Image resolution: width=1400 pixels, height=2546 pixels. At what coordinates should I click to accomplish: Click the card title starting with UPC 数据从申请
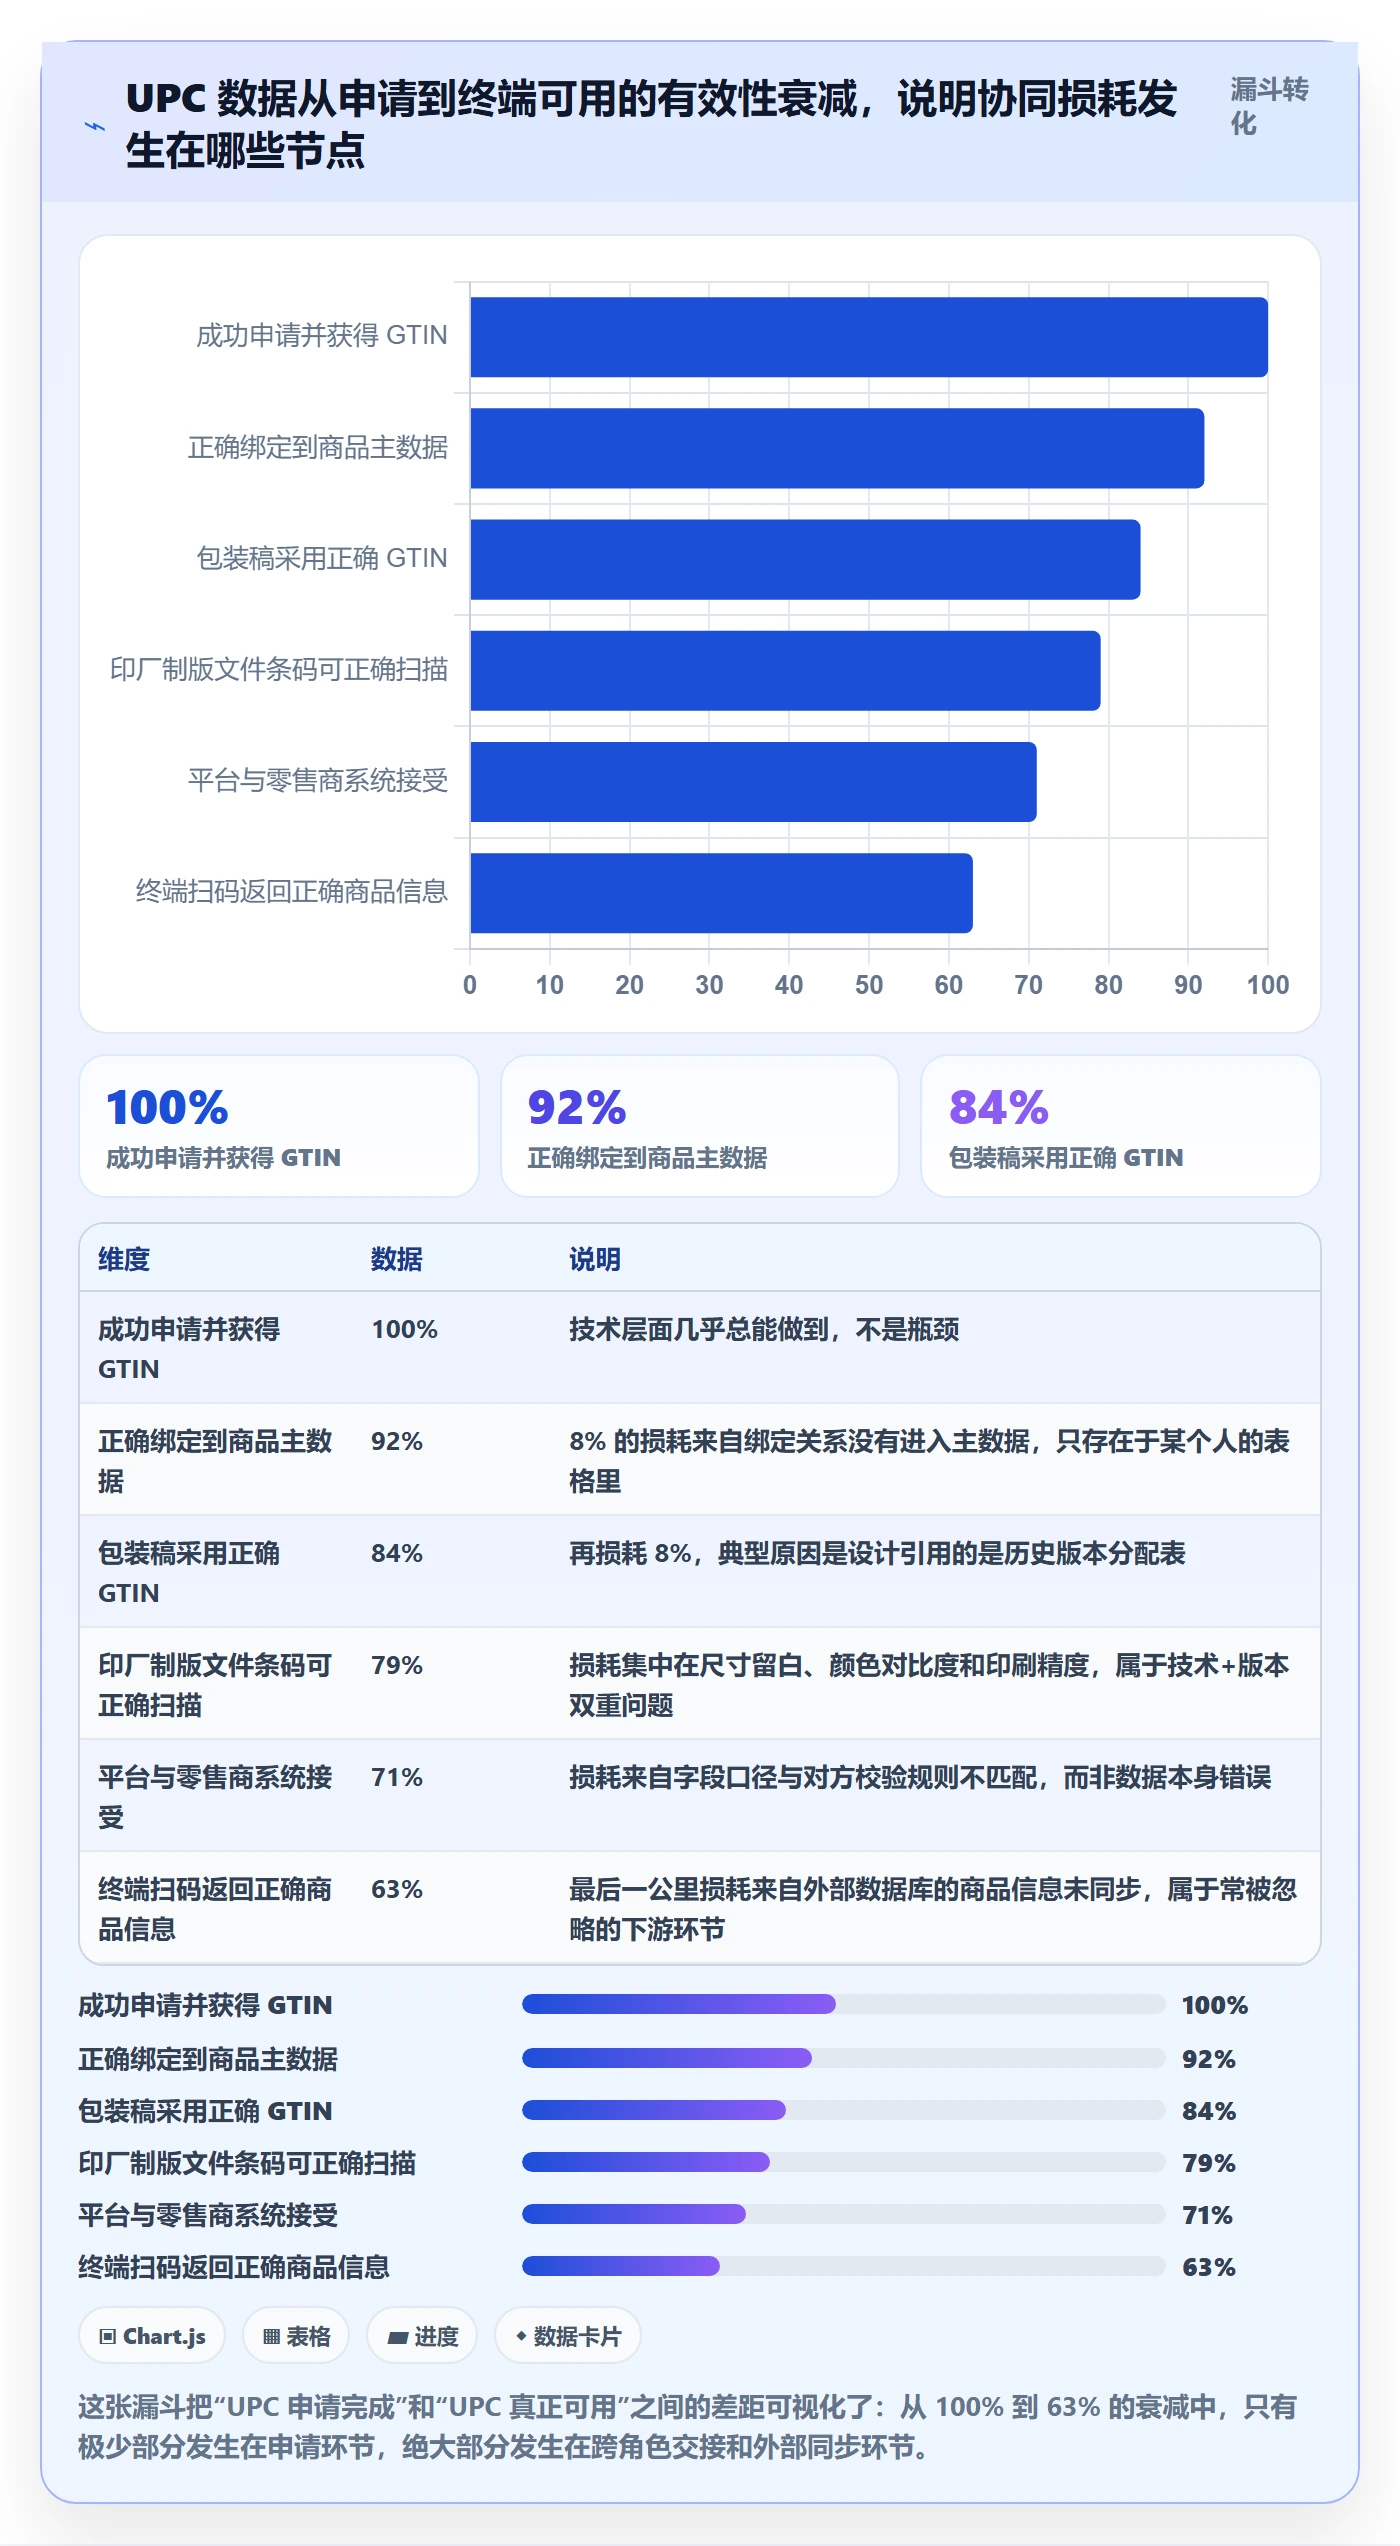point(651,125)
